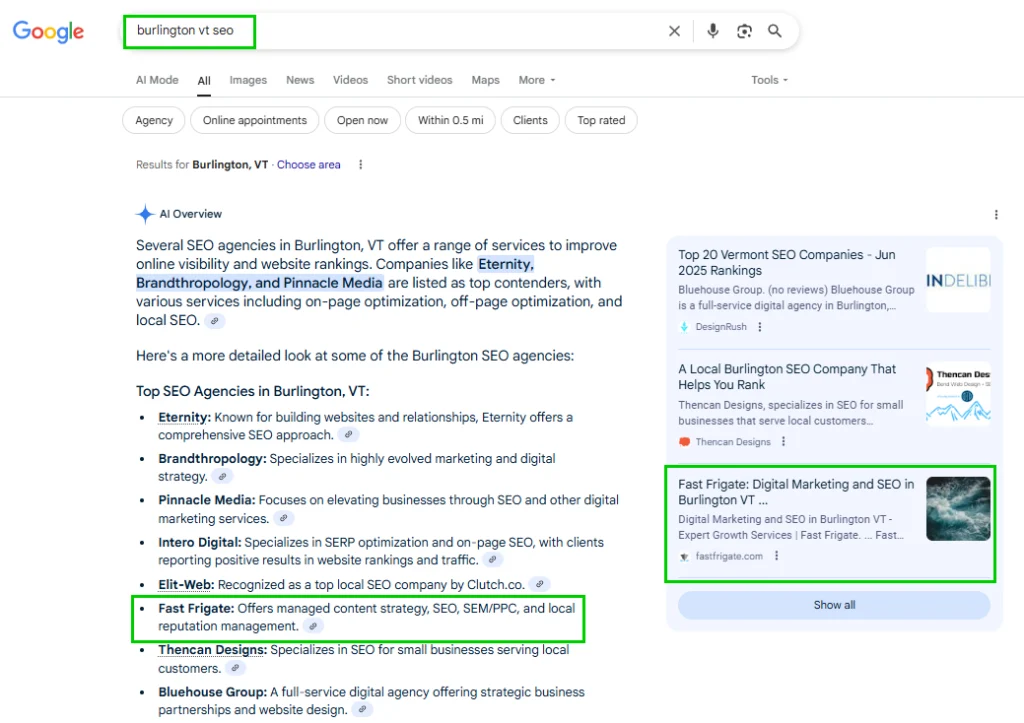The width and height of the screenshot is (1024, 723).
Task: Expand the Tools dropdown
Action: (769, 80)
